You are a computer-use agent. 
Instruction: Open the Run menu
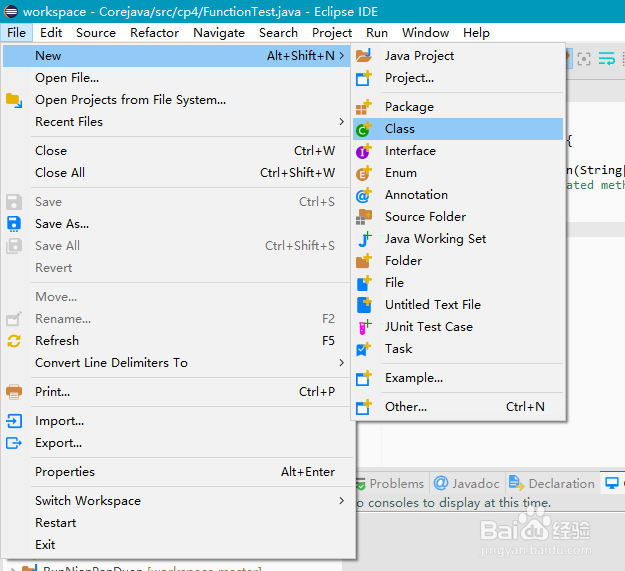point(377,33)
